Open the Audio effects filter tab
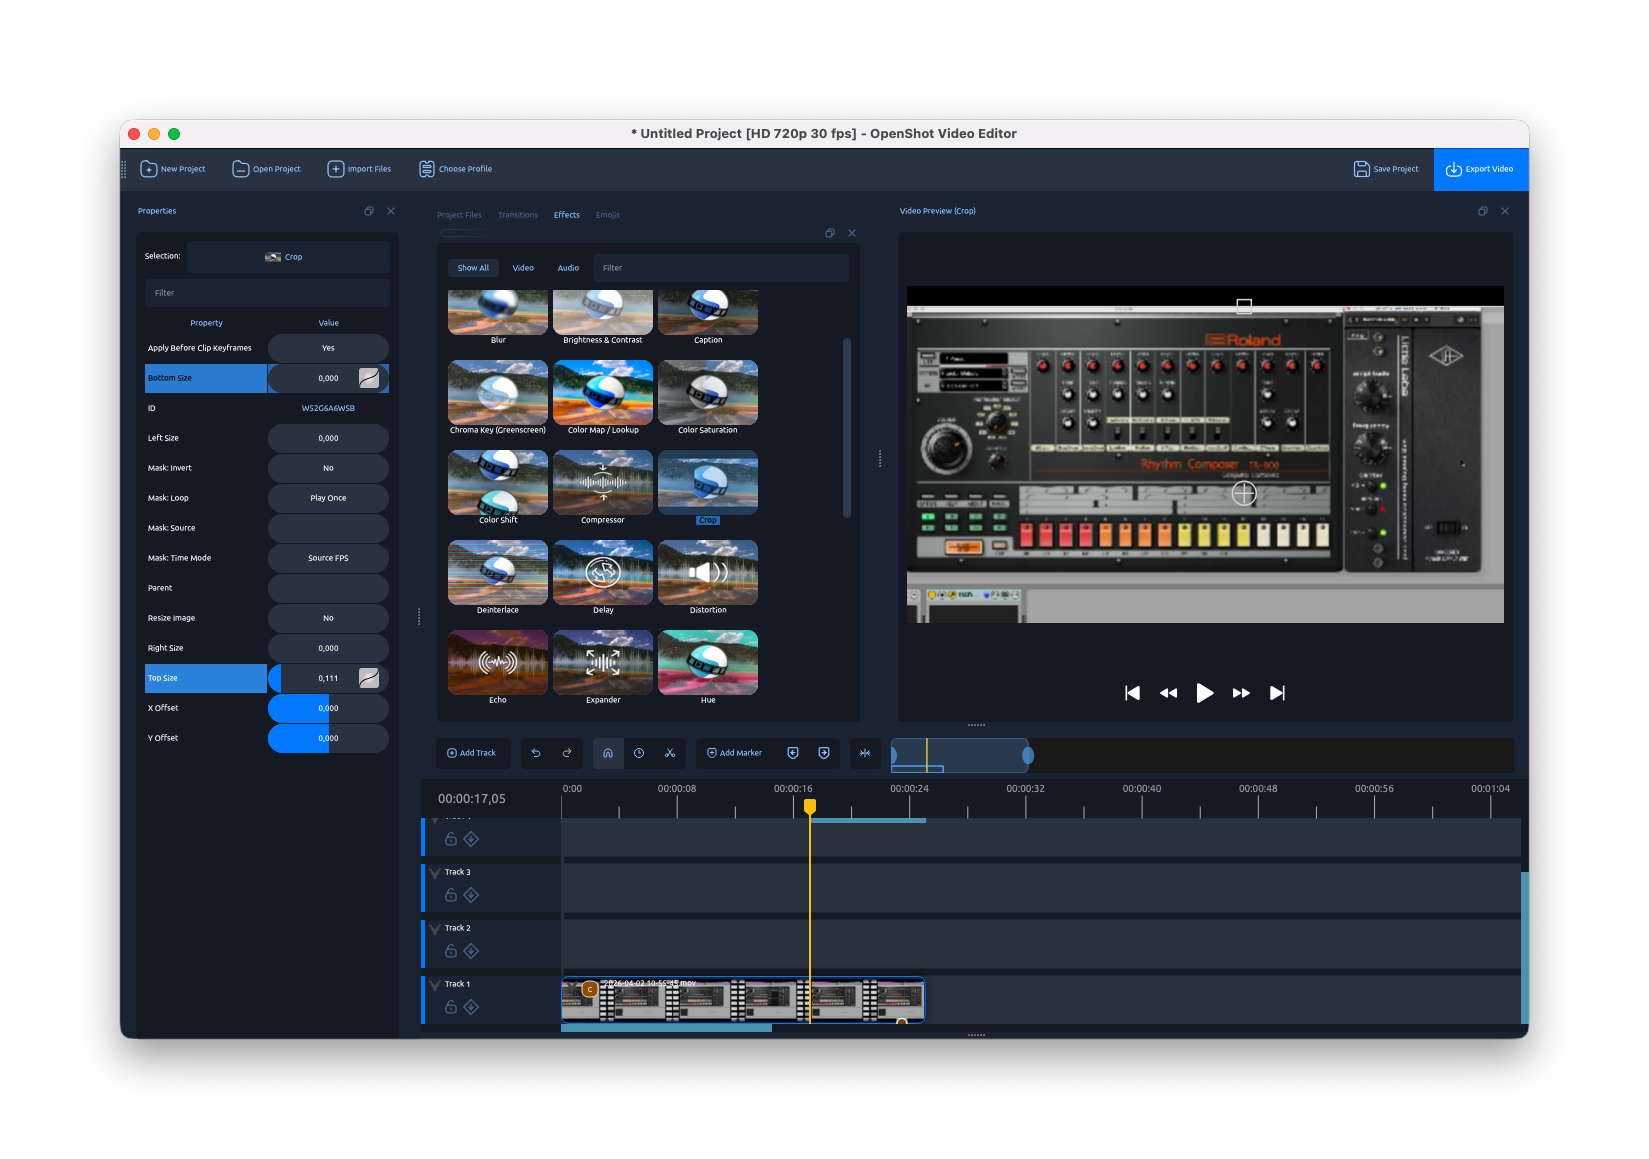The image size is (1649, 1159). coord(568,267)
